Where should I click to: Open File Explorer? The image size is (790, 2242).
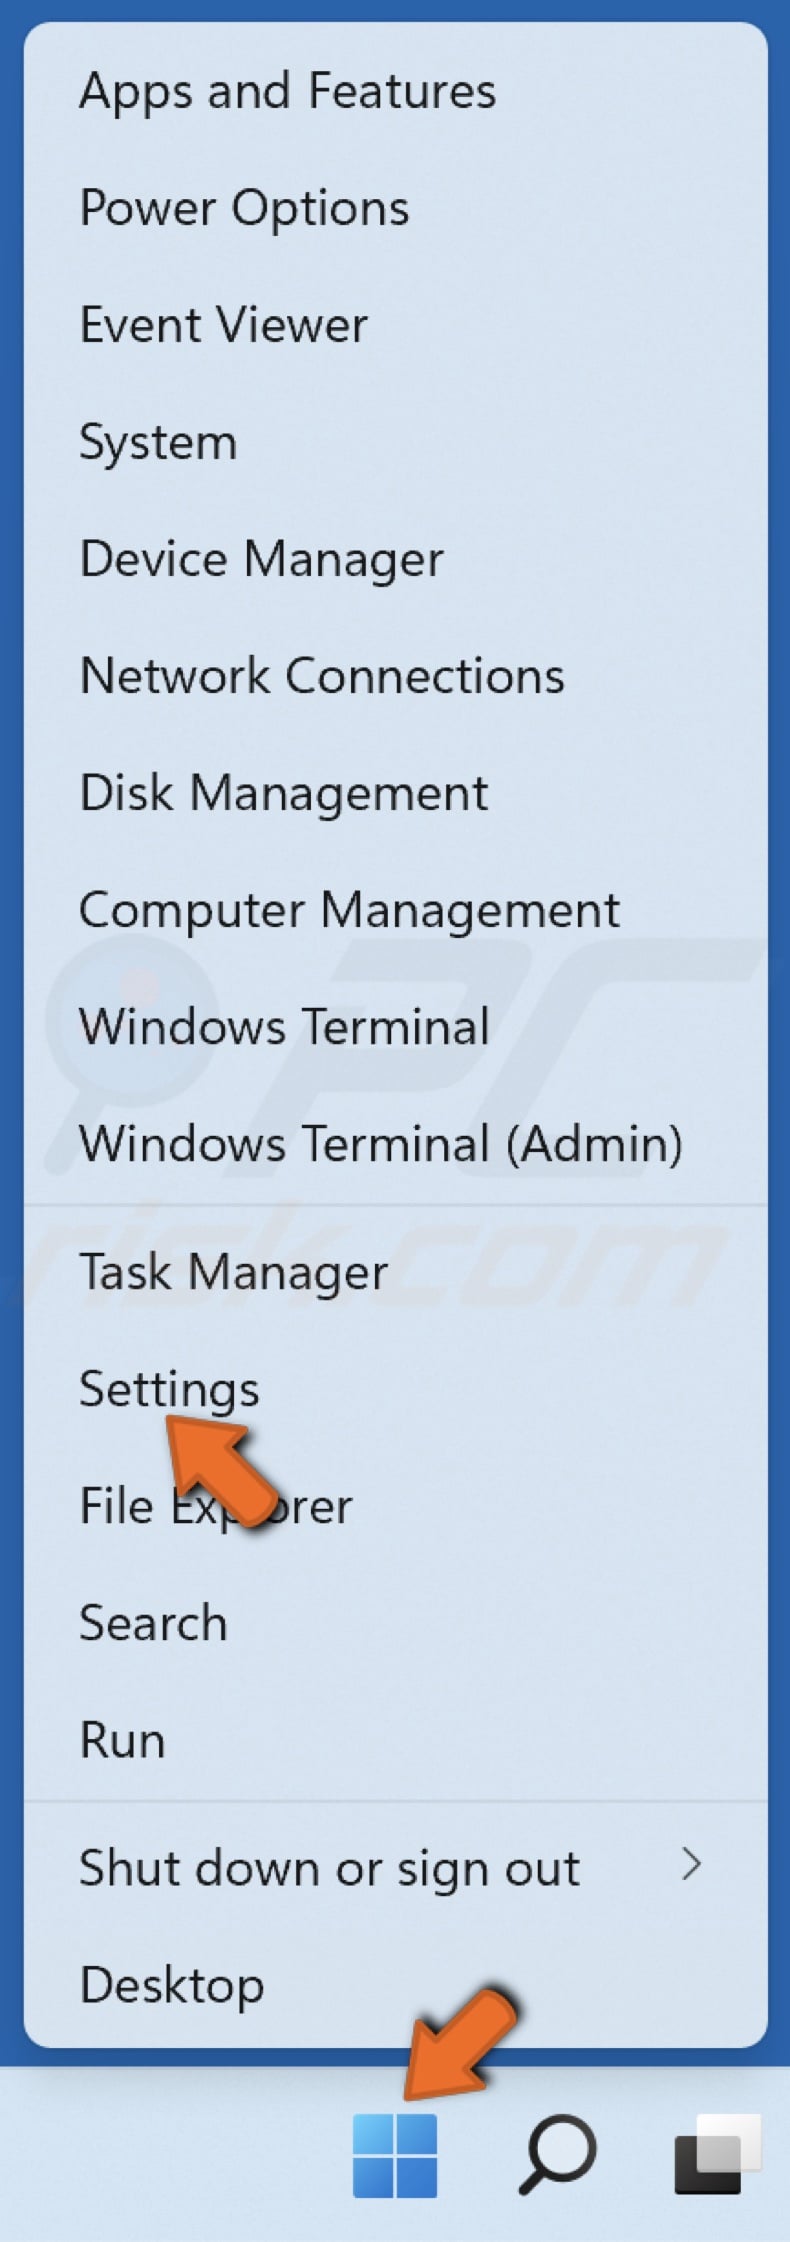coord(214,1506)
